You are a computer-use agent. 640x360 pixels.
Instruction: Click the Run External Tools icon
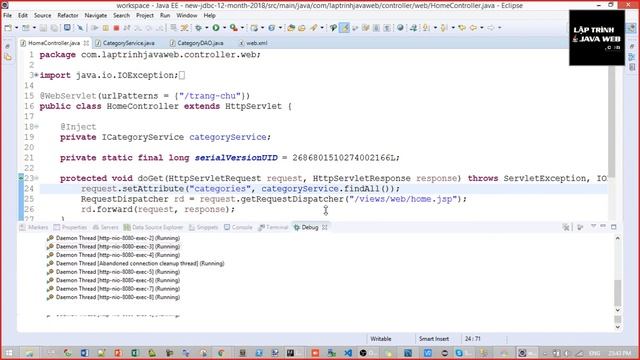pos(233,28)
